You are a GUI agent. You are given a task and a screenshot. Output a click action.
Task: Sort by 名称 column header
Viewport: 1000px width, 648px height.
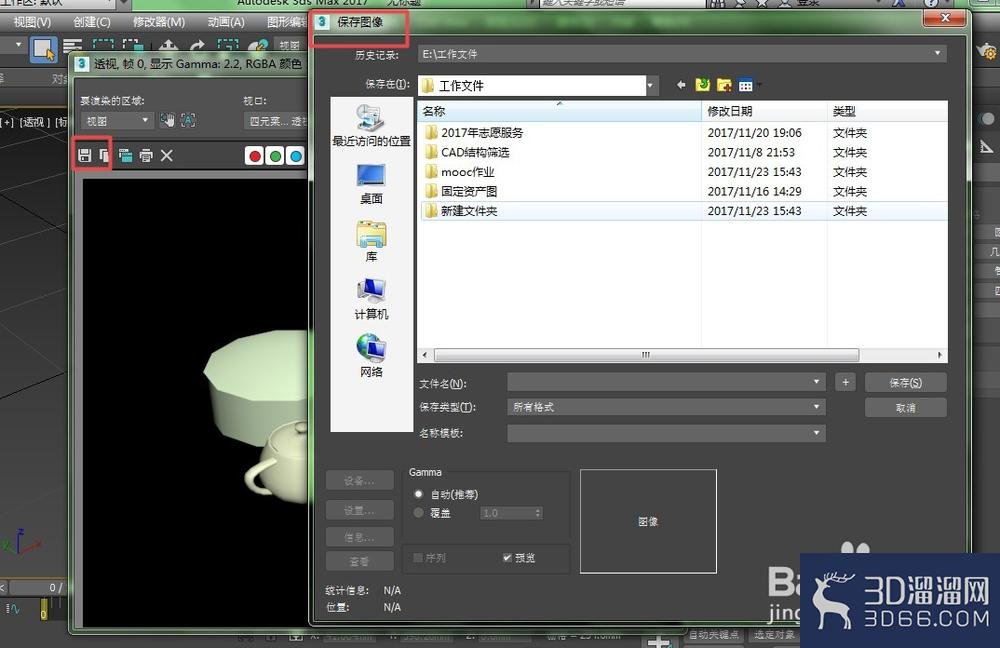click(x=559, y=111)
